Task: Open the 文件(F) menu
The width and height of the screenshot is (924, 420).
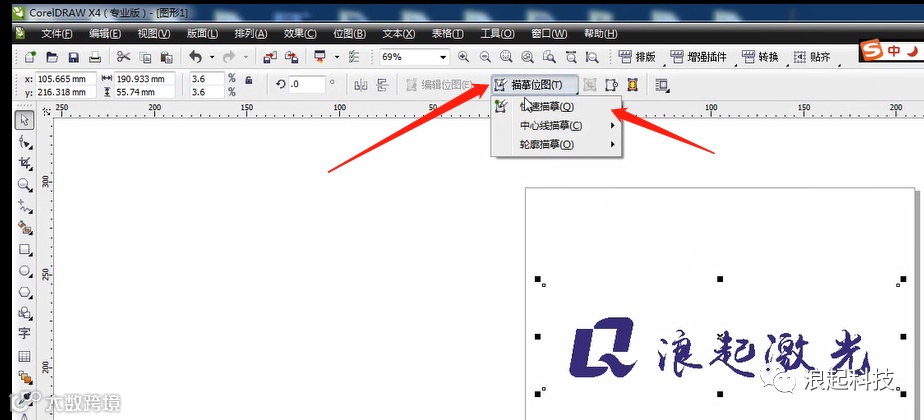Action: [x=58, y=34]
